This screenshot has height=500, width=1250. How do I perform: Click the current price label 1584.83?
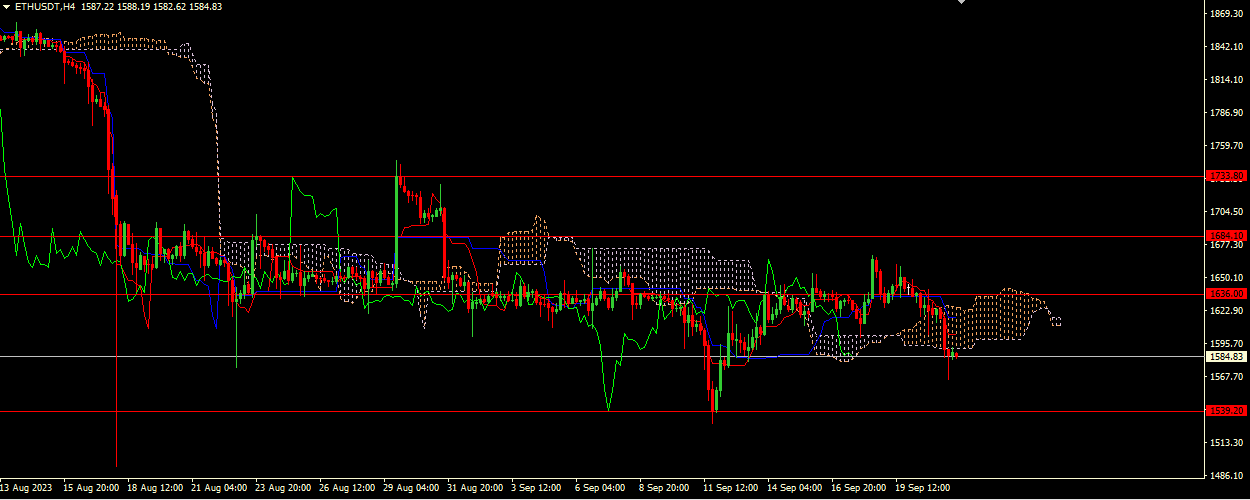(x=1226, y=356)
